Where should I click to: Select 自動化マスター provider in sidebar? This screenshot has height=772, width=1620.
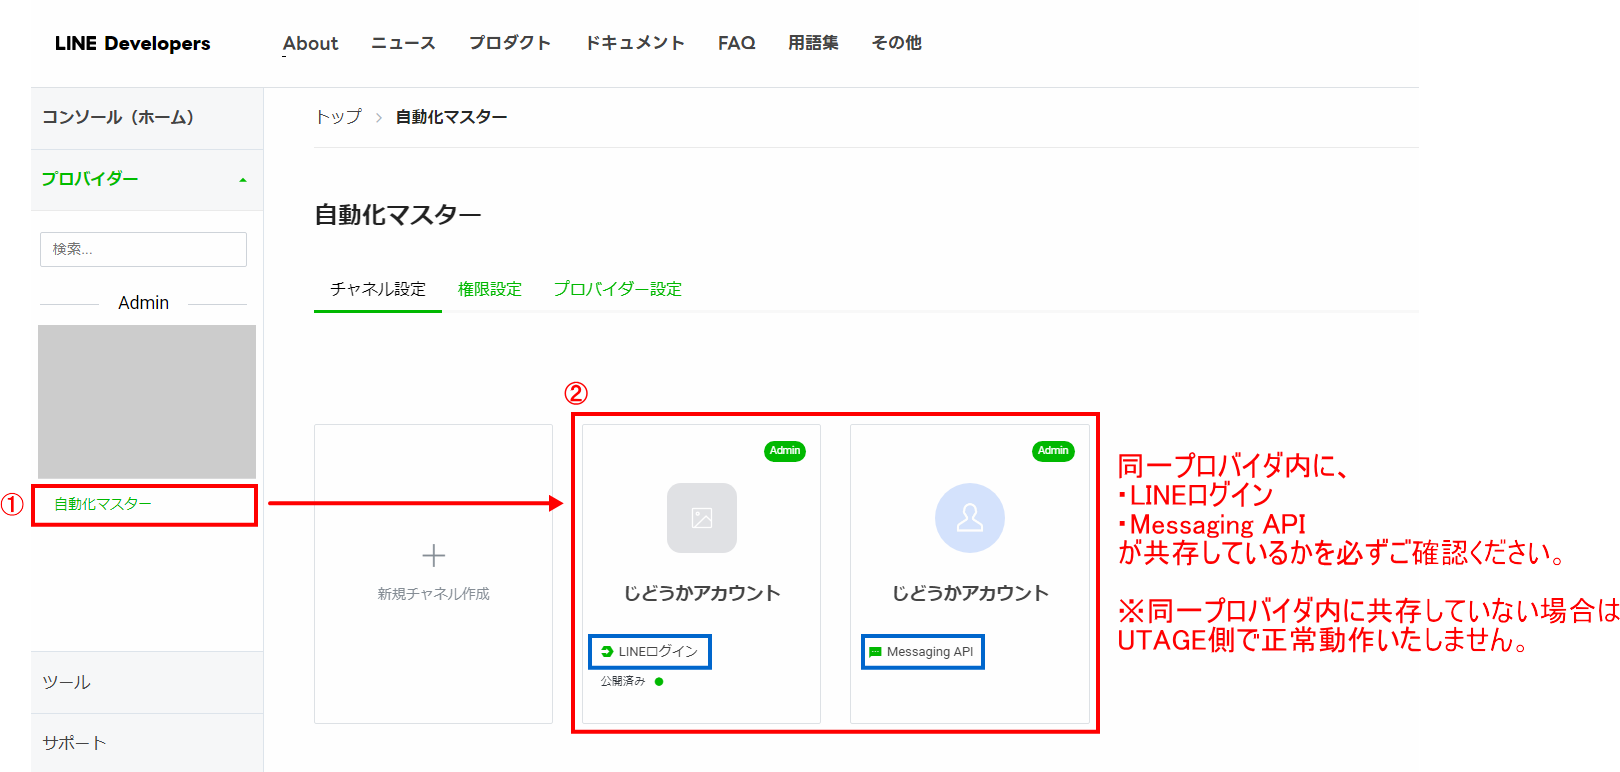[103, 504]
